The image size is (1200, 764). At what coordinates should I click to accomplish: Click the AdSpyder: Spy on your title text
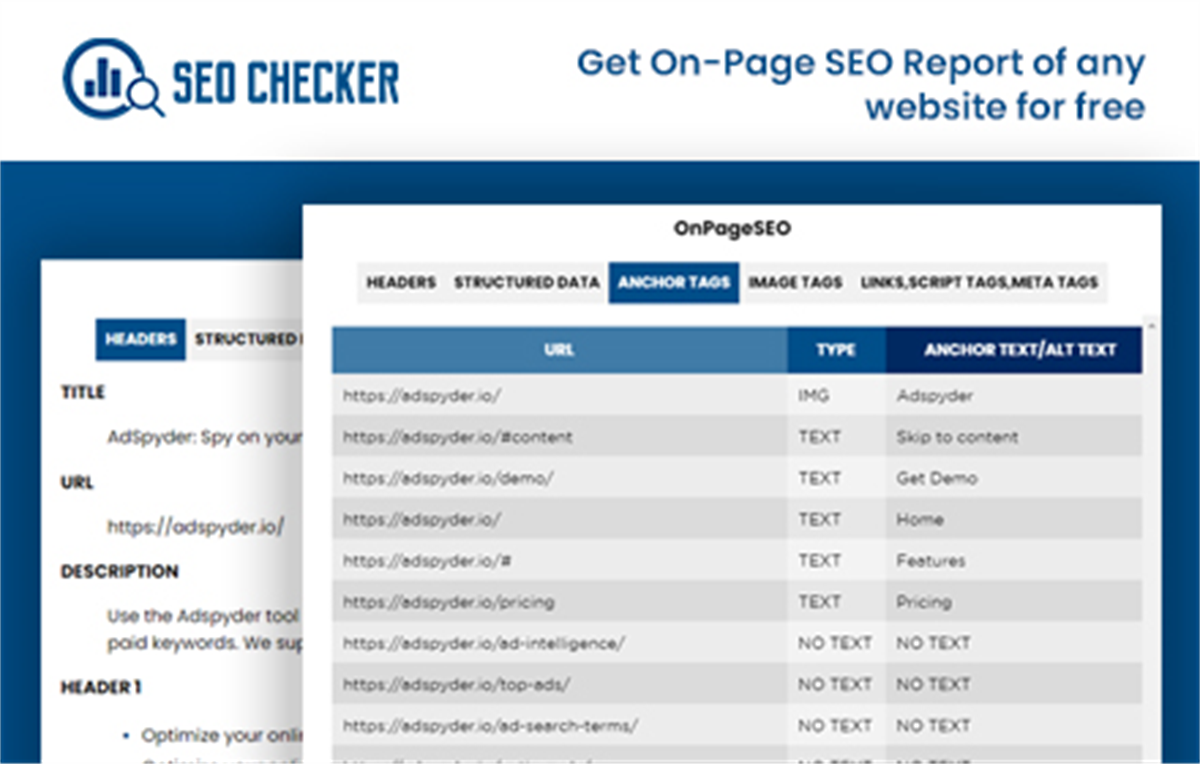tap(205, 437)
